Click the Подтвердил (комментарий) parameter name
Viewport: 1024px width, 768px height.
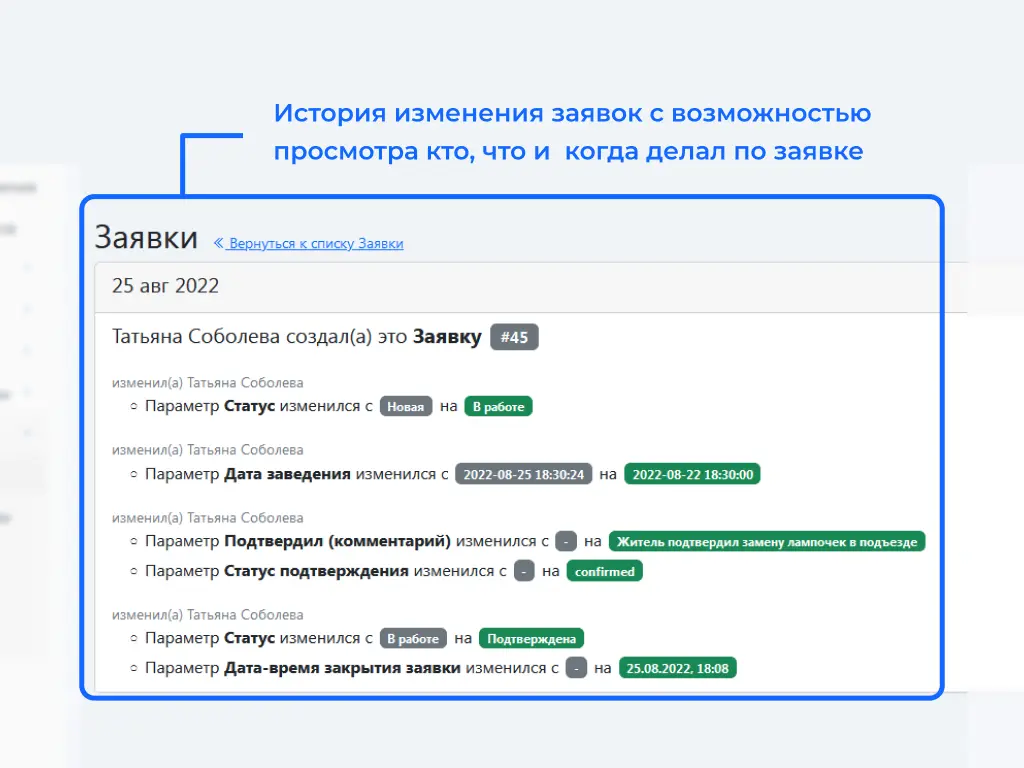337,541
